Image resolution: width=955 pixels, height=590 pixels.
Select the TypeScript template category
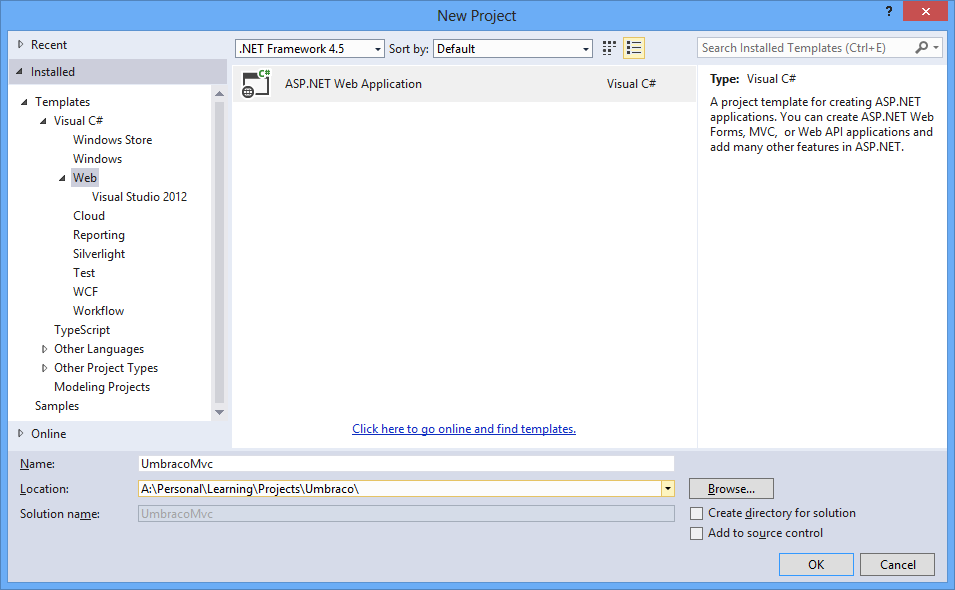coord(82,329)
